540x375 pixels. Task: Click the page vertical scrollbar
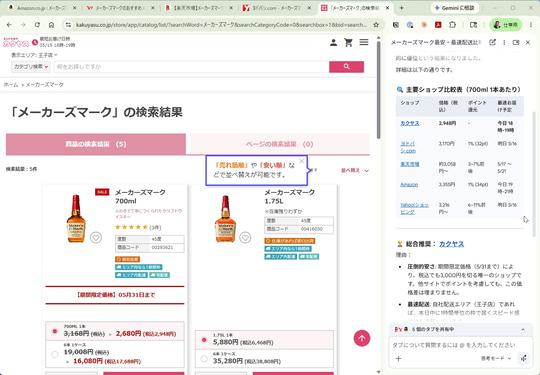(x=378, y=90)
